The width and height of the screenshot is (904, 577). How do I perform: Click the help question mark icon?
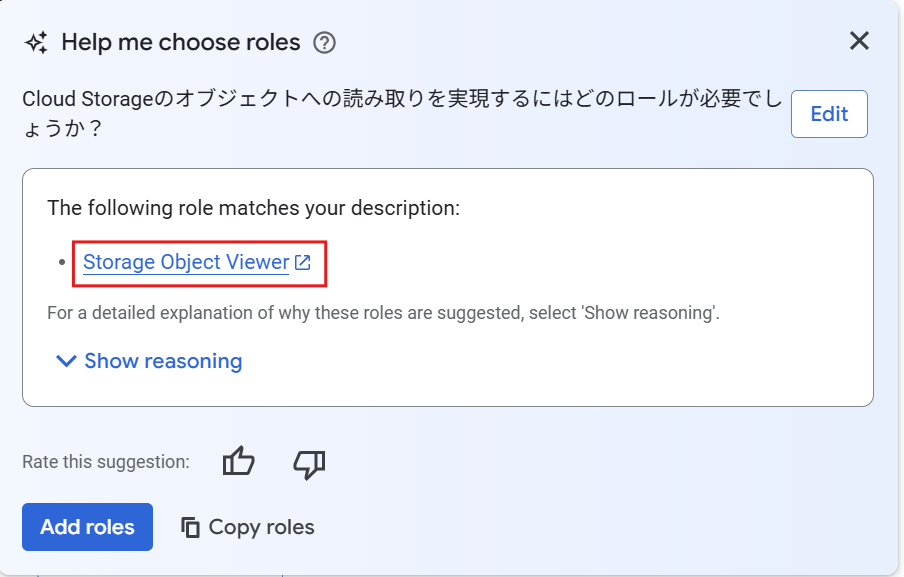(x=324, y=42)
